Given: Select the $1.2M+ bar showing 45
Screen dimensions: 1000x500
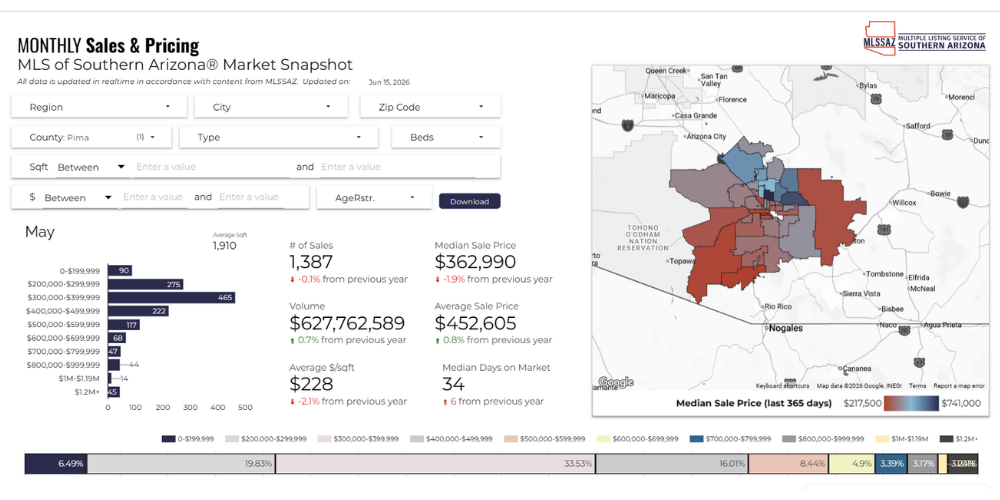Looking at the screenshot, I should (x=114, y=392).
